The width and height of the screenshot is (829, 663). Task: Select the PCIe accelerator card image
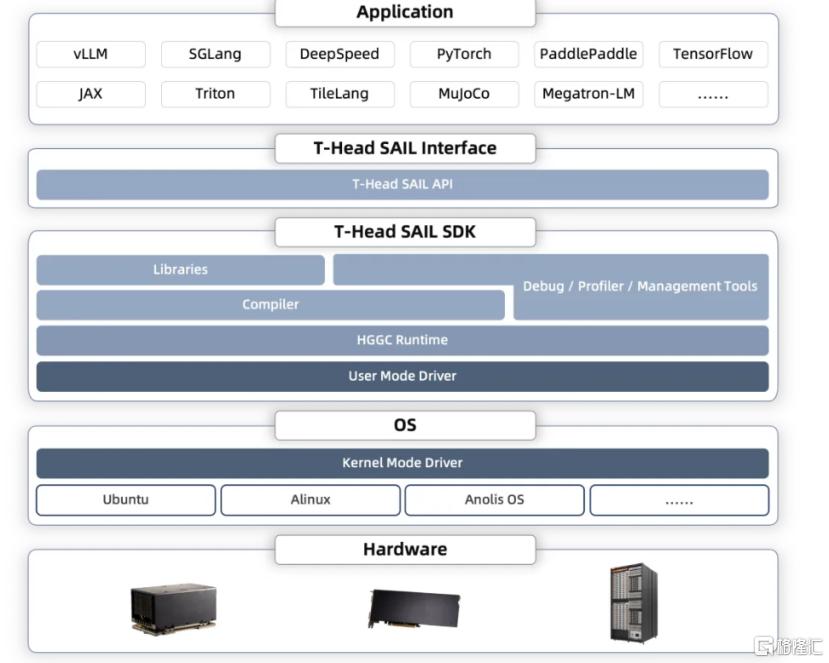click(414, 609)
